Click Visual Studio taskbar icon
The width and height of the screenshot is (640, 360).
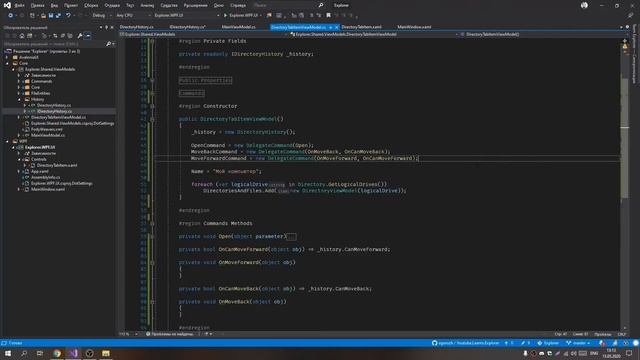(73, 353)
